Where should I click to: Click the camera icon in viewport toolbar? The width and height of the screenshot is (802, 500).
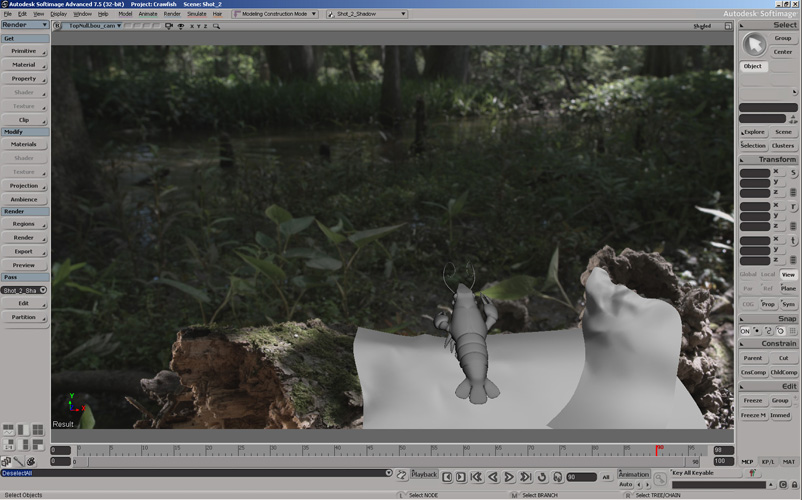[x=169, y=26]
